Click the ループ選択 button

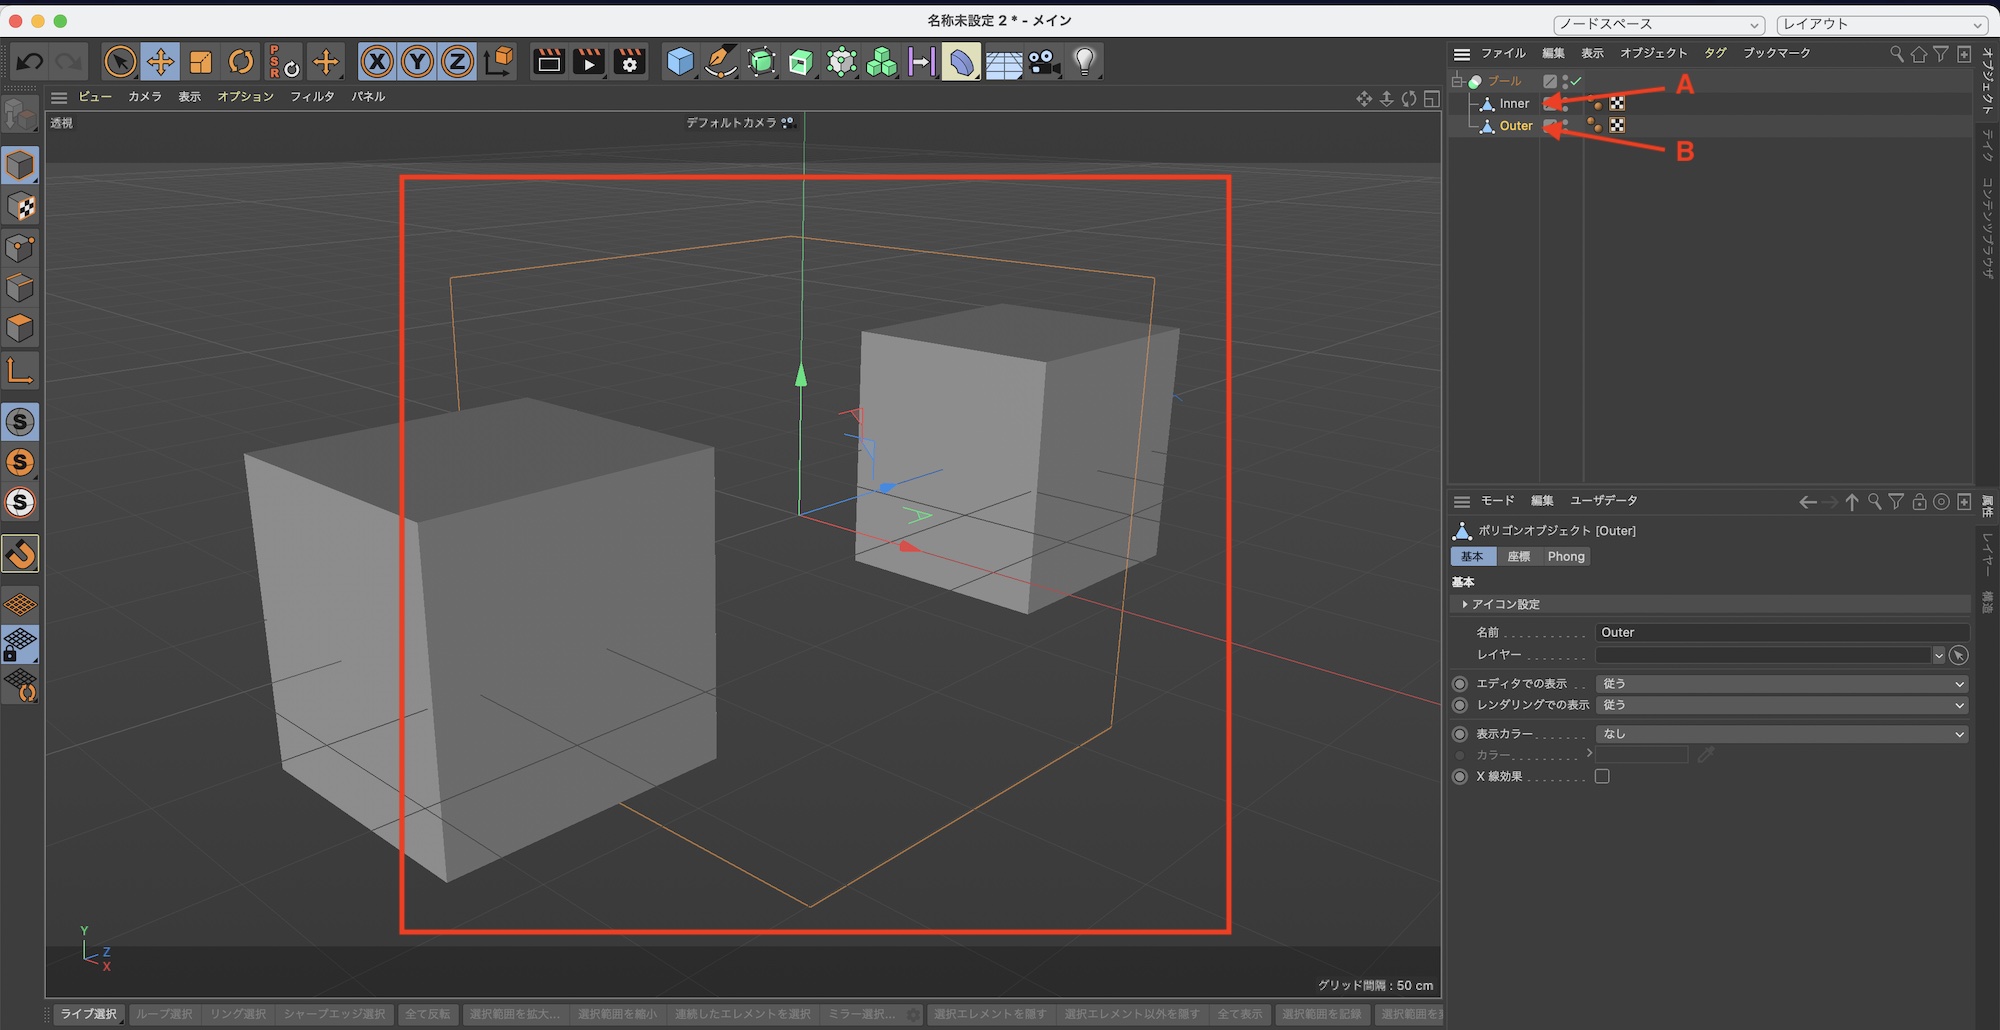(x=164, y=1014)
